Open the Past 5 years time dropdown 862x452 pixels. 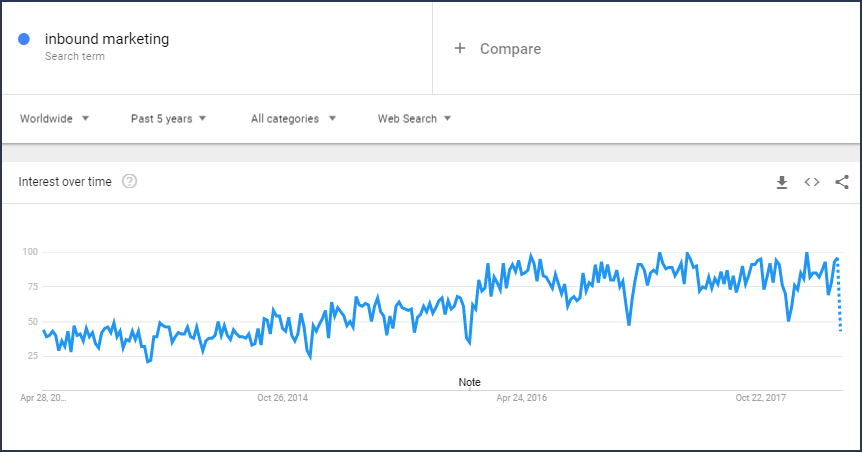(168, 118)
